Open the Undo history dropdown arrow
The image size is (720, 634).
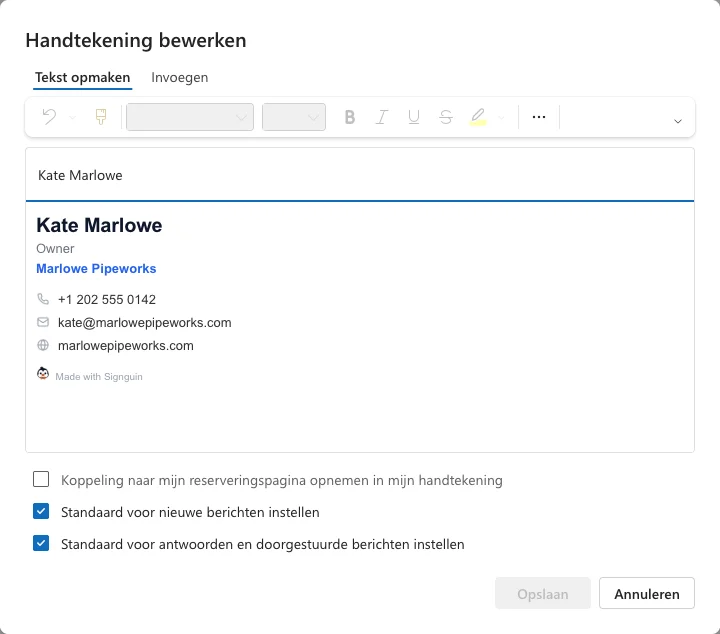(x=72, y=118)
